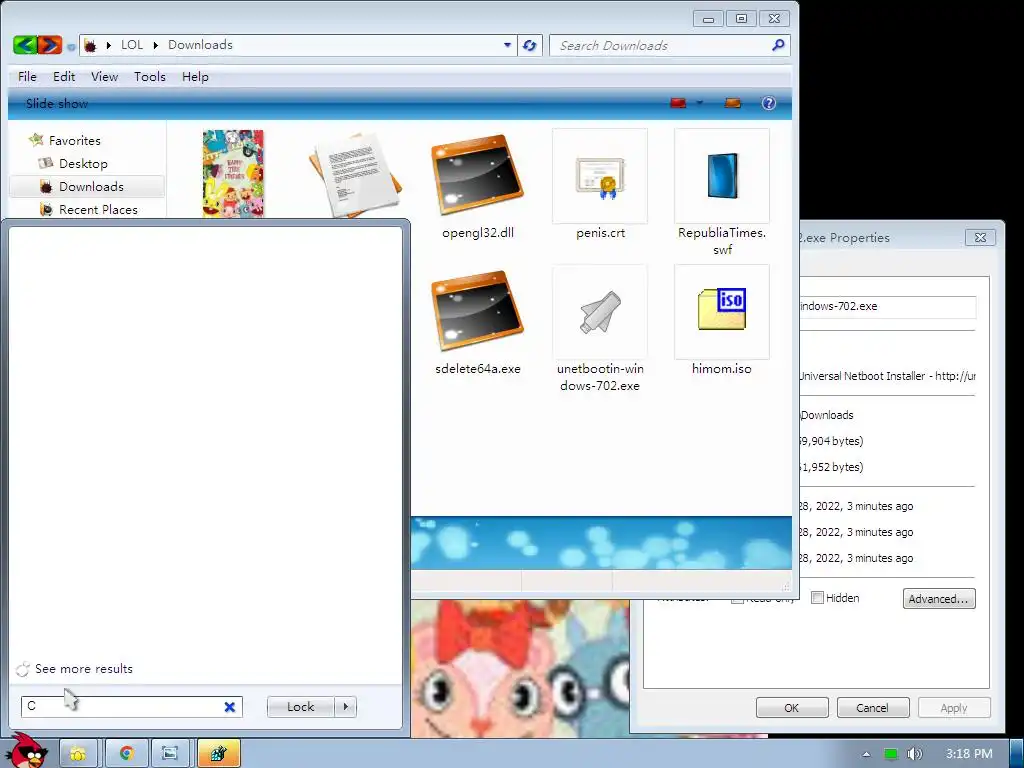Open the recent locations dropdown beside the navigation arrows

pyautogui.click(x=71, y=46)
